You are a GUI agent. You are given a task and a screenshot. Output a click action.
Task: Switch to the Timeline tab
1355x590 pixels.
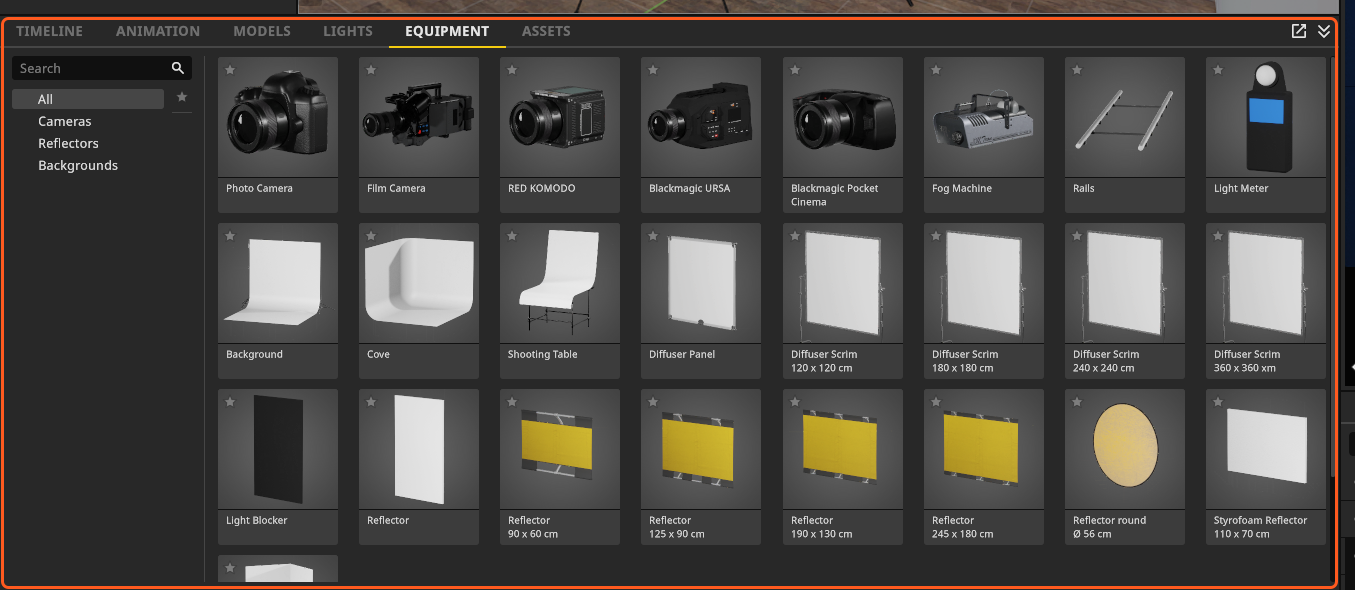tap(50, 31)
